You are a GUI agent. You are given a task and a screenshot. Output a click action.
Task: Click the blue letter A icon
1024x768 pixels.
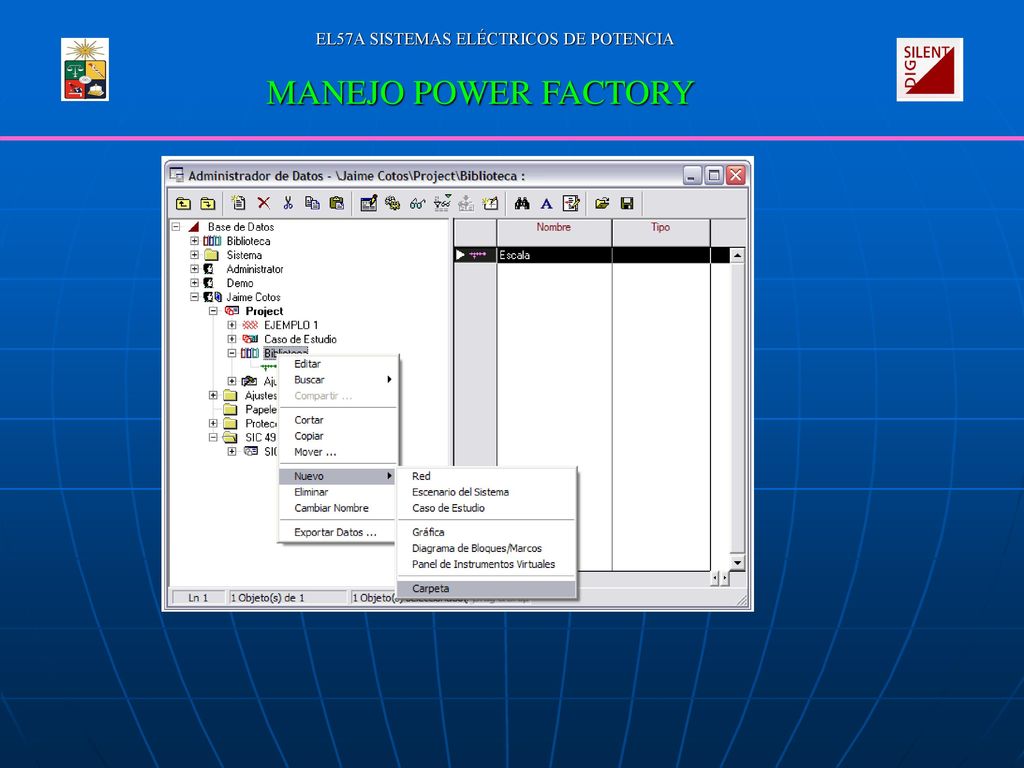click(x=546, y=204)
